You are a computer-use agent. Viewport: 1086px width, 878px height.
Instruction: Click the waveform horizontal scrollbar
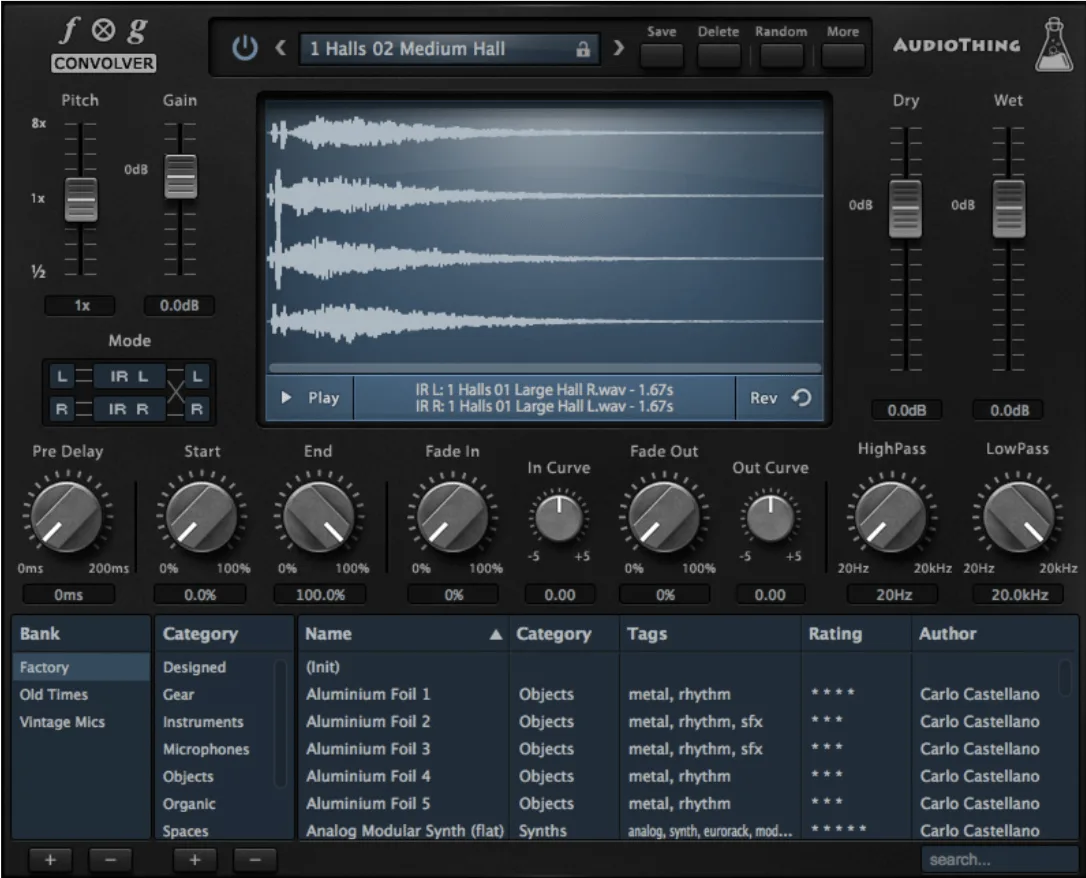pos(545,368)
